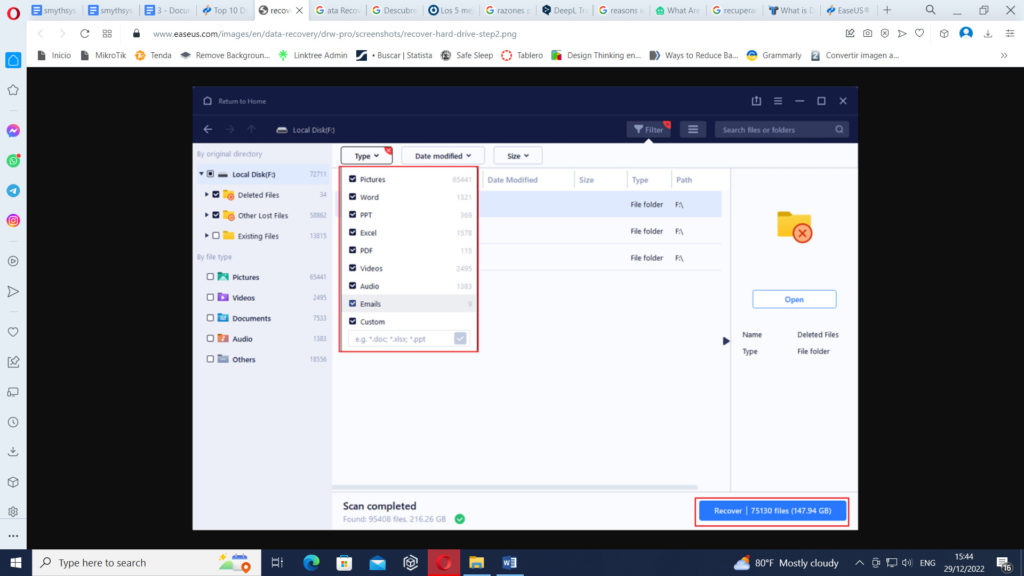Open Opera sidebar downloads icon
Viewport: 1024px width, 576px height.
click(x=13, y=452)
